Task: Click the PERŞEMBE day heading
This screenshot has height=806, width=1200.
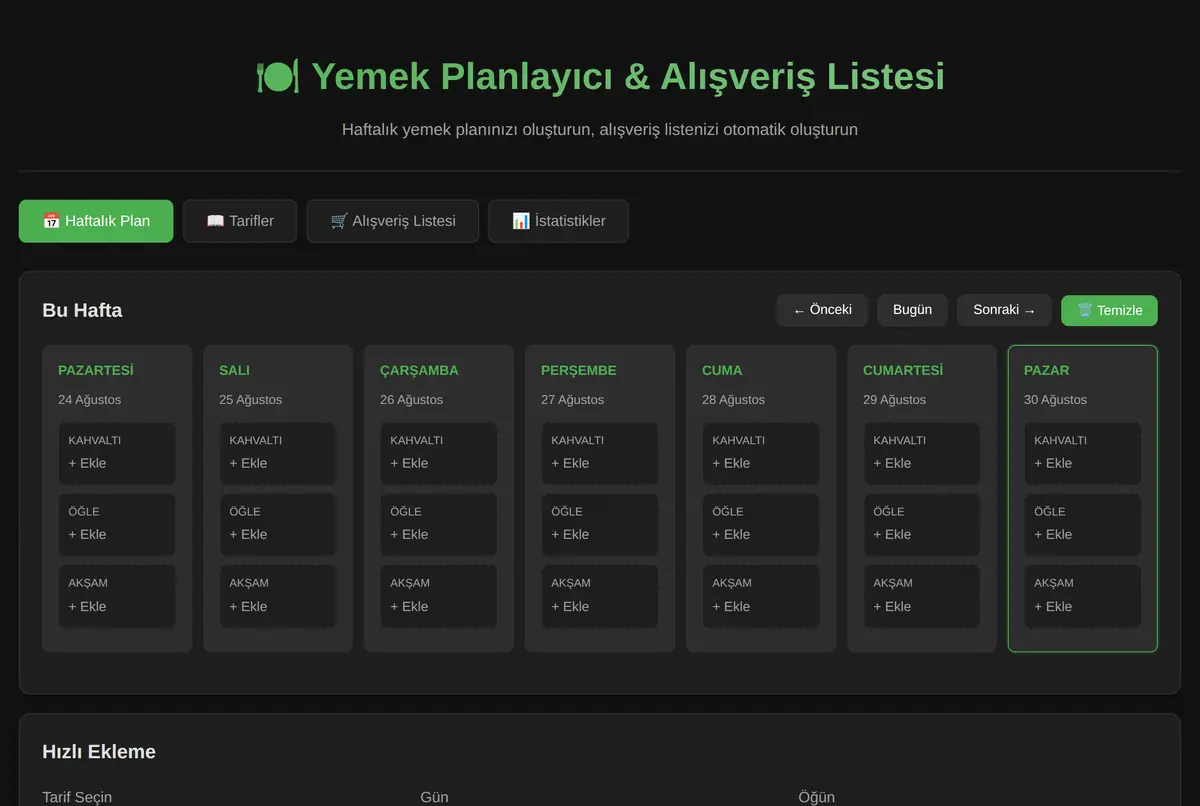Action: click(579, 370)
